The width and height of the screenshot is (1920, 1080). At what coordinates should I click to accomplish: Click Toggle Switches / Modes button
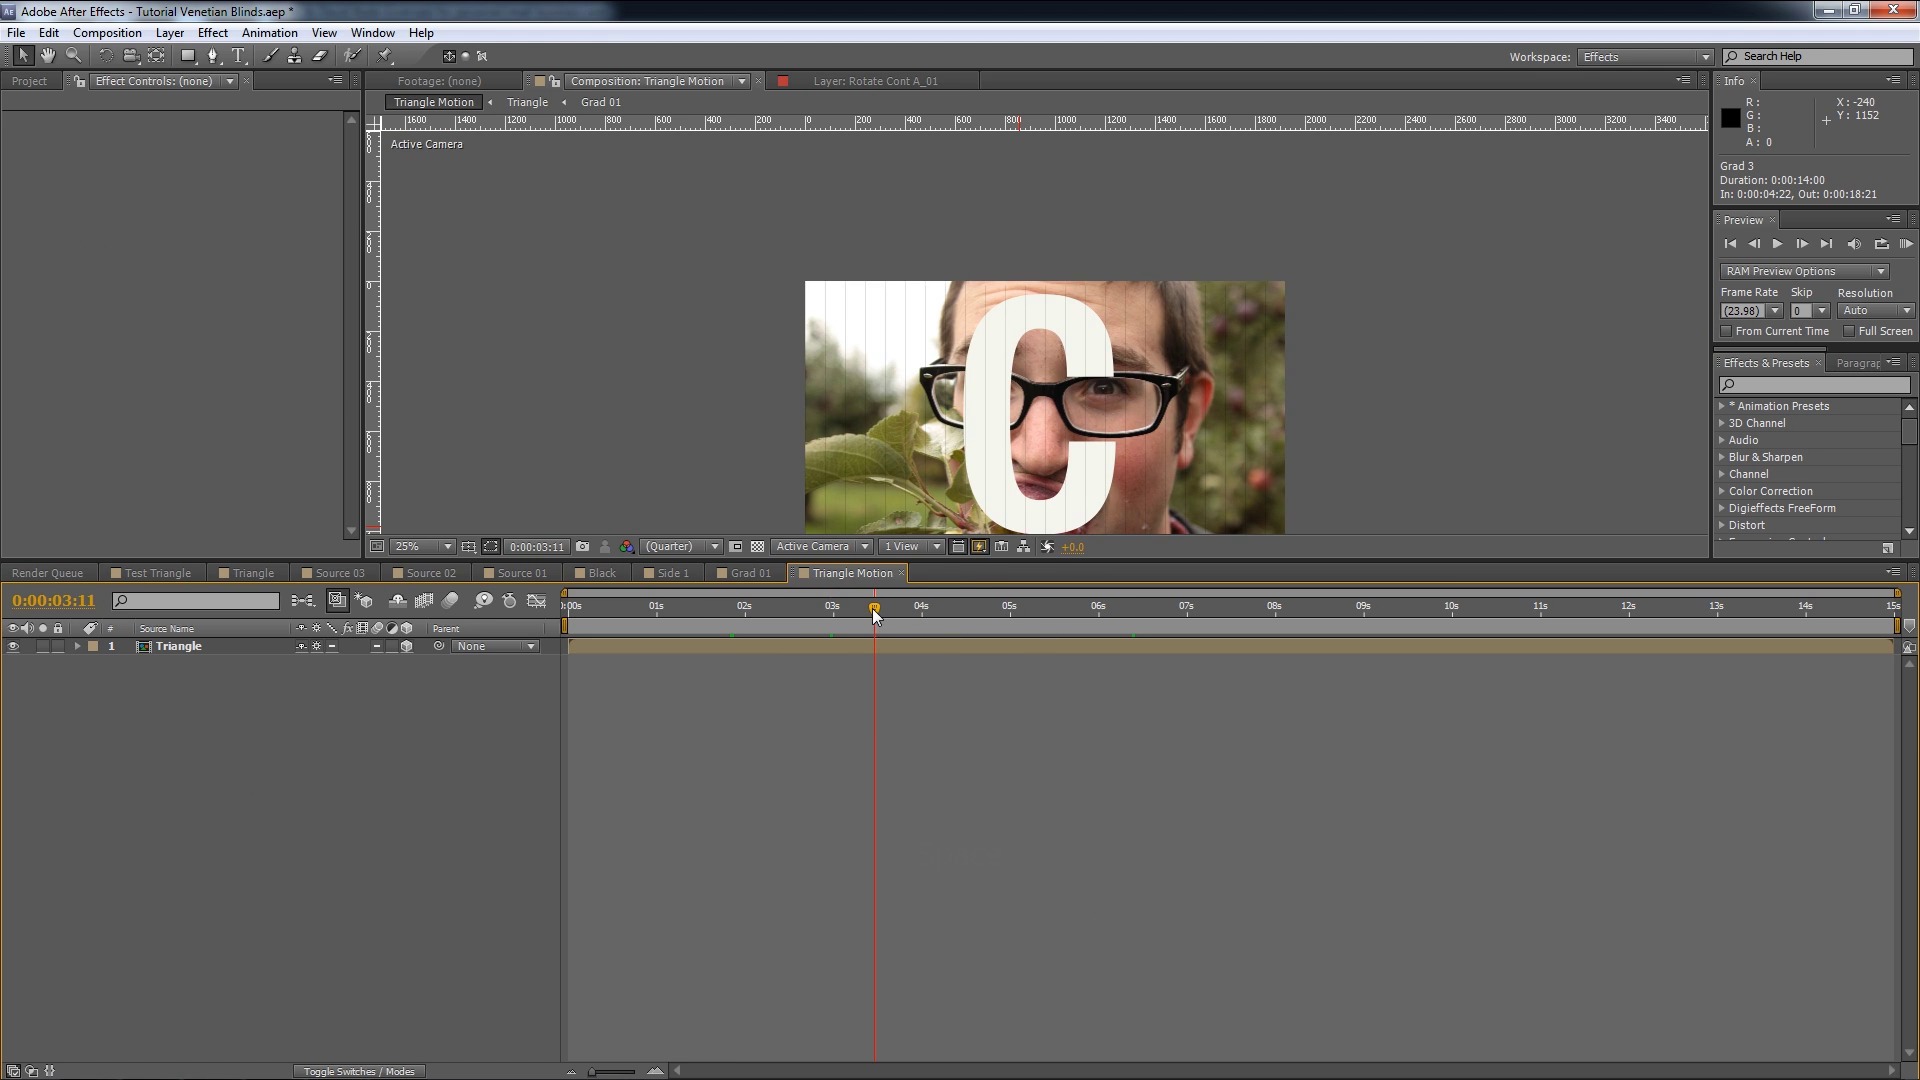pyautogui.click(x=359, y=1071)
